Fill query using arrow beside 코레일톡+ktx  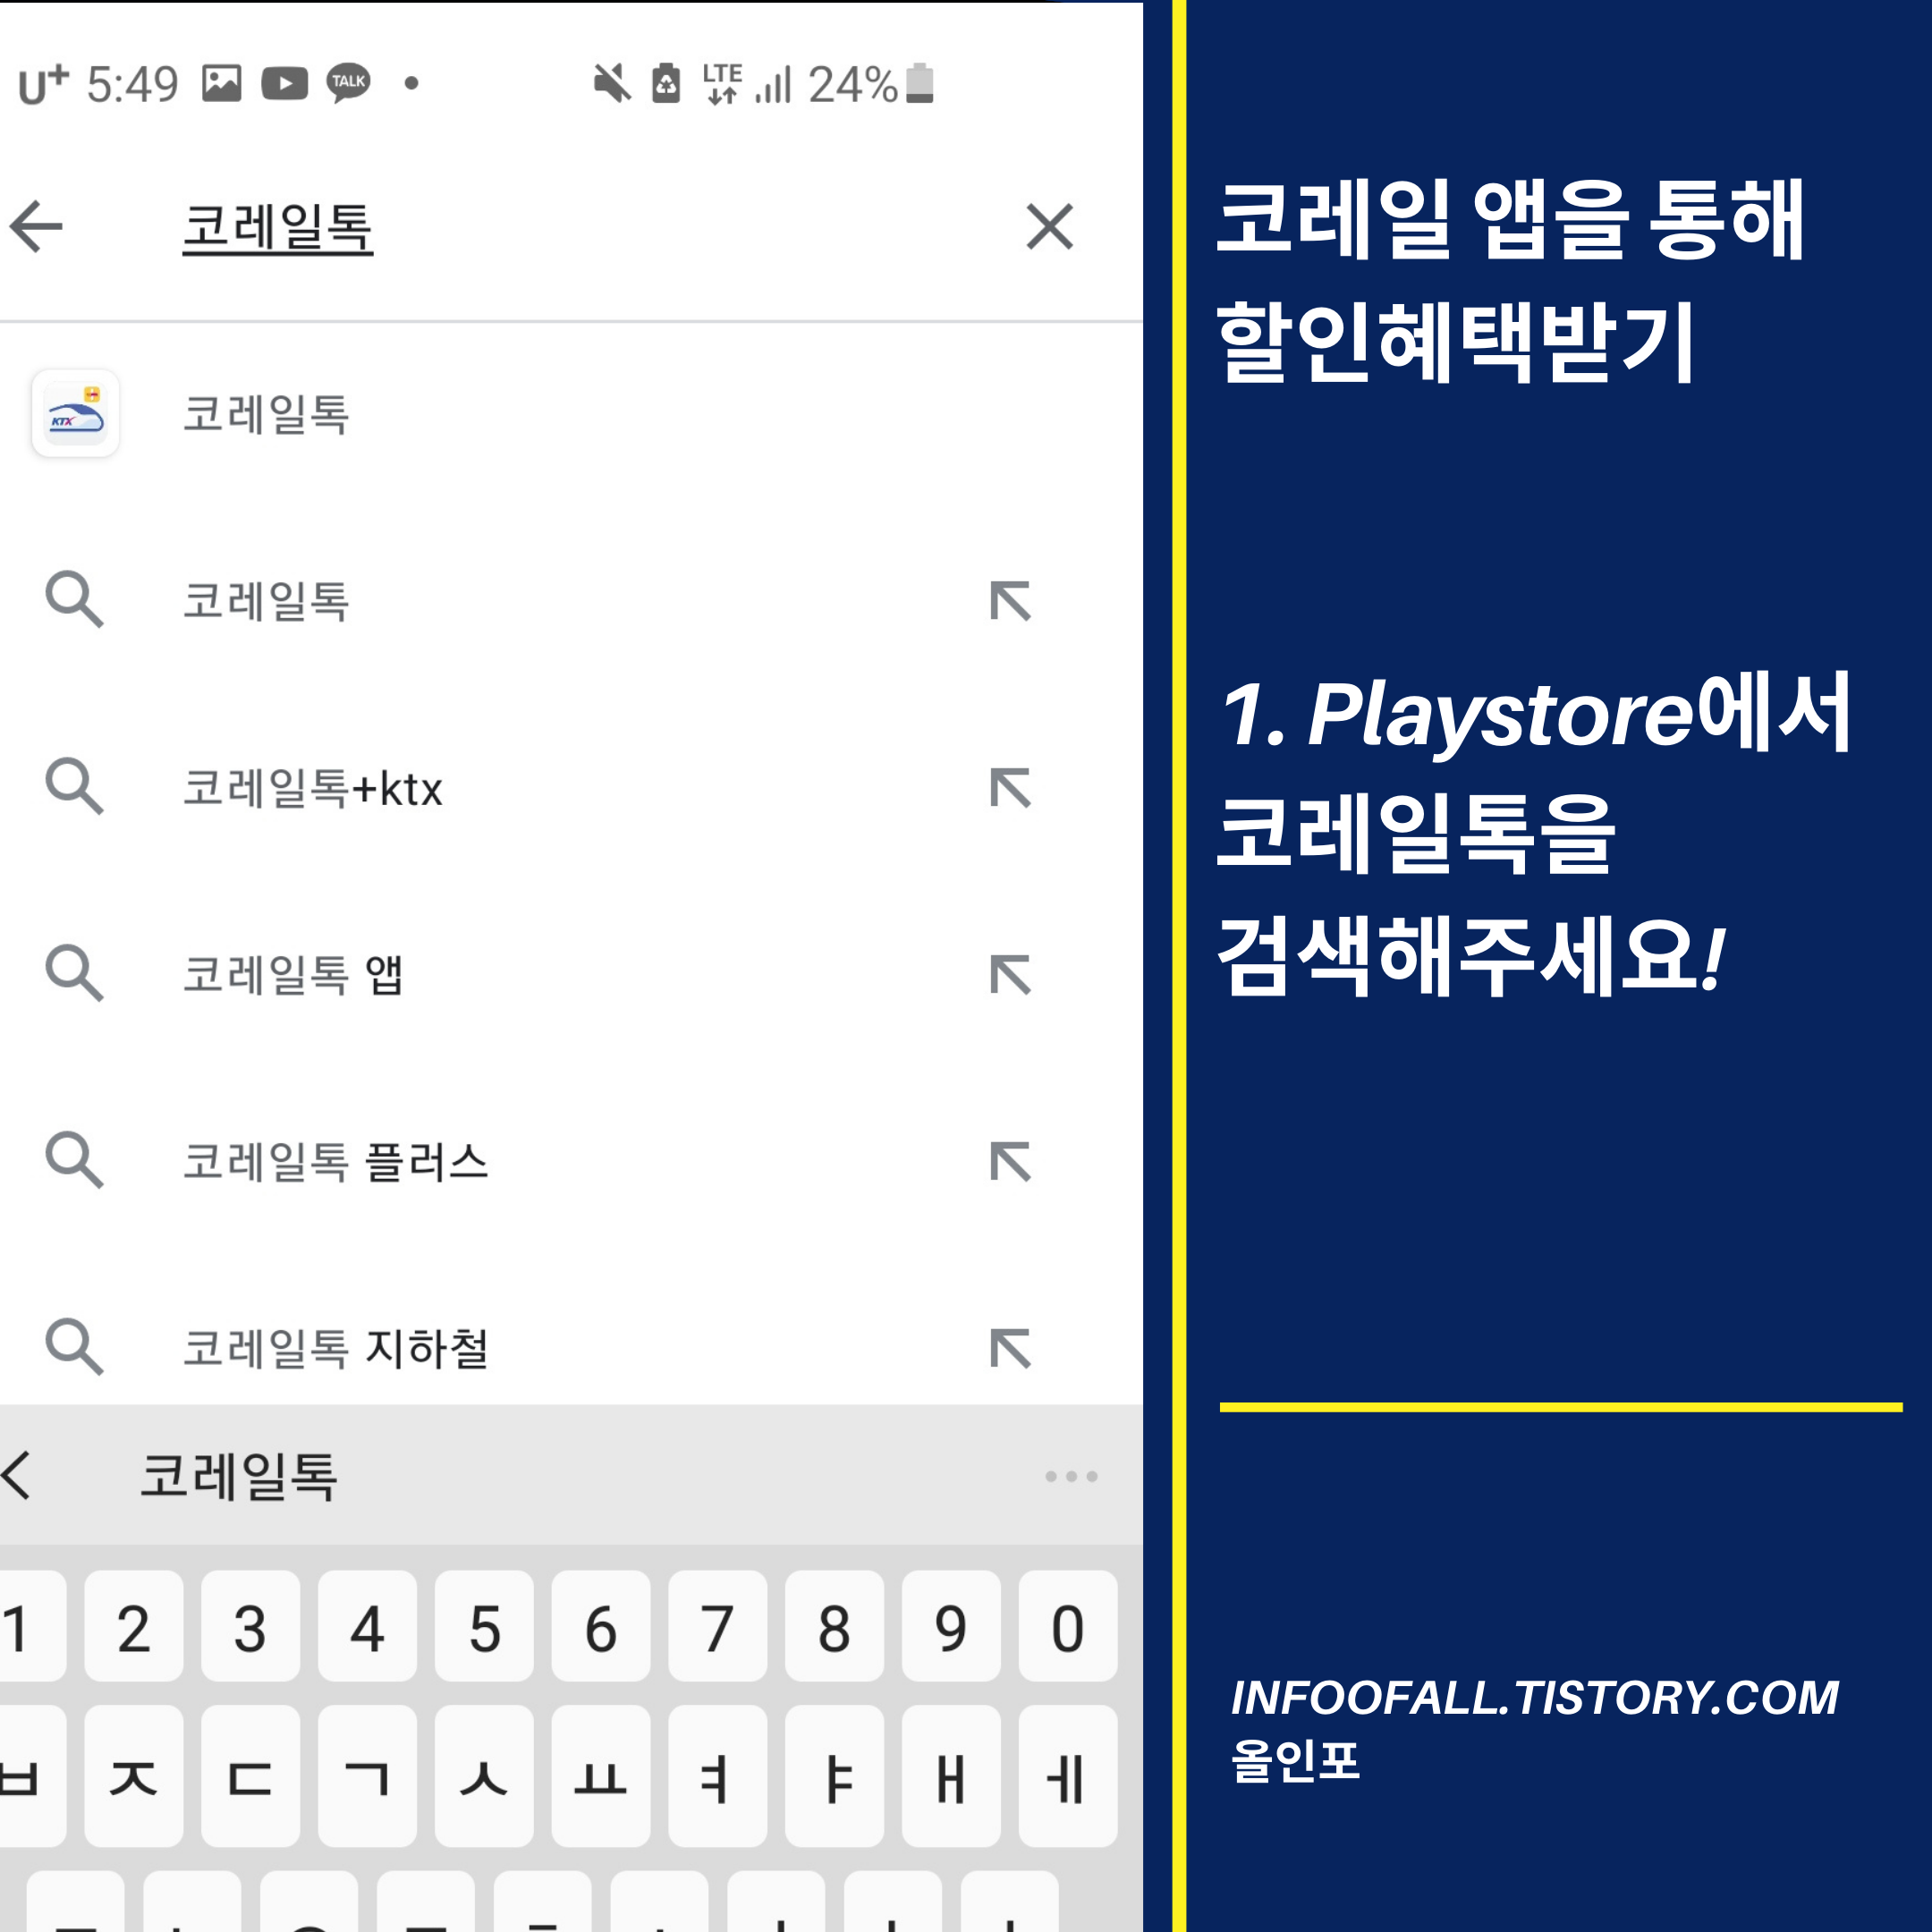1010,788
